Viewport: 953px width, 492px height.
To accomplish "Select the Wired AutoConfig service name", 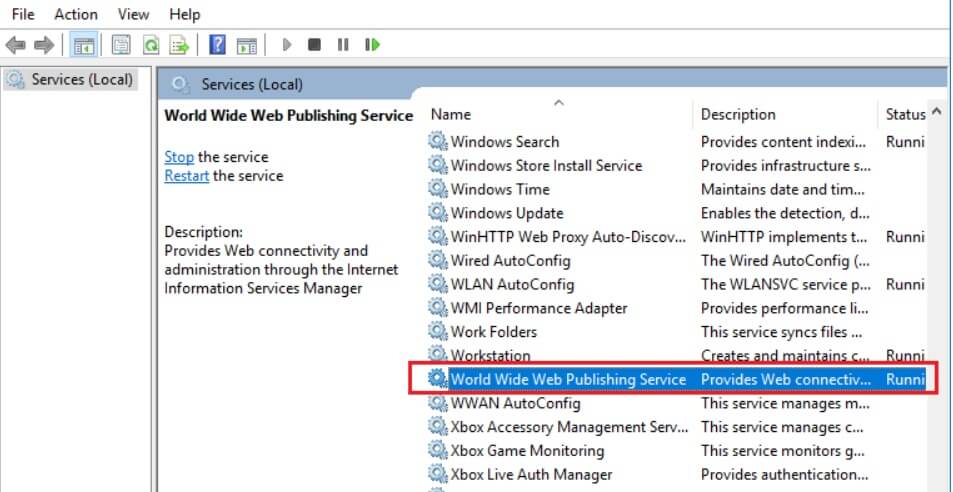I will (511, 260).
